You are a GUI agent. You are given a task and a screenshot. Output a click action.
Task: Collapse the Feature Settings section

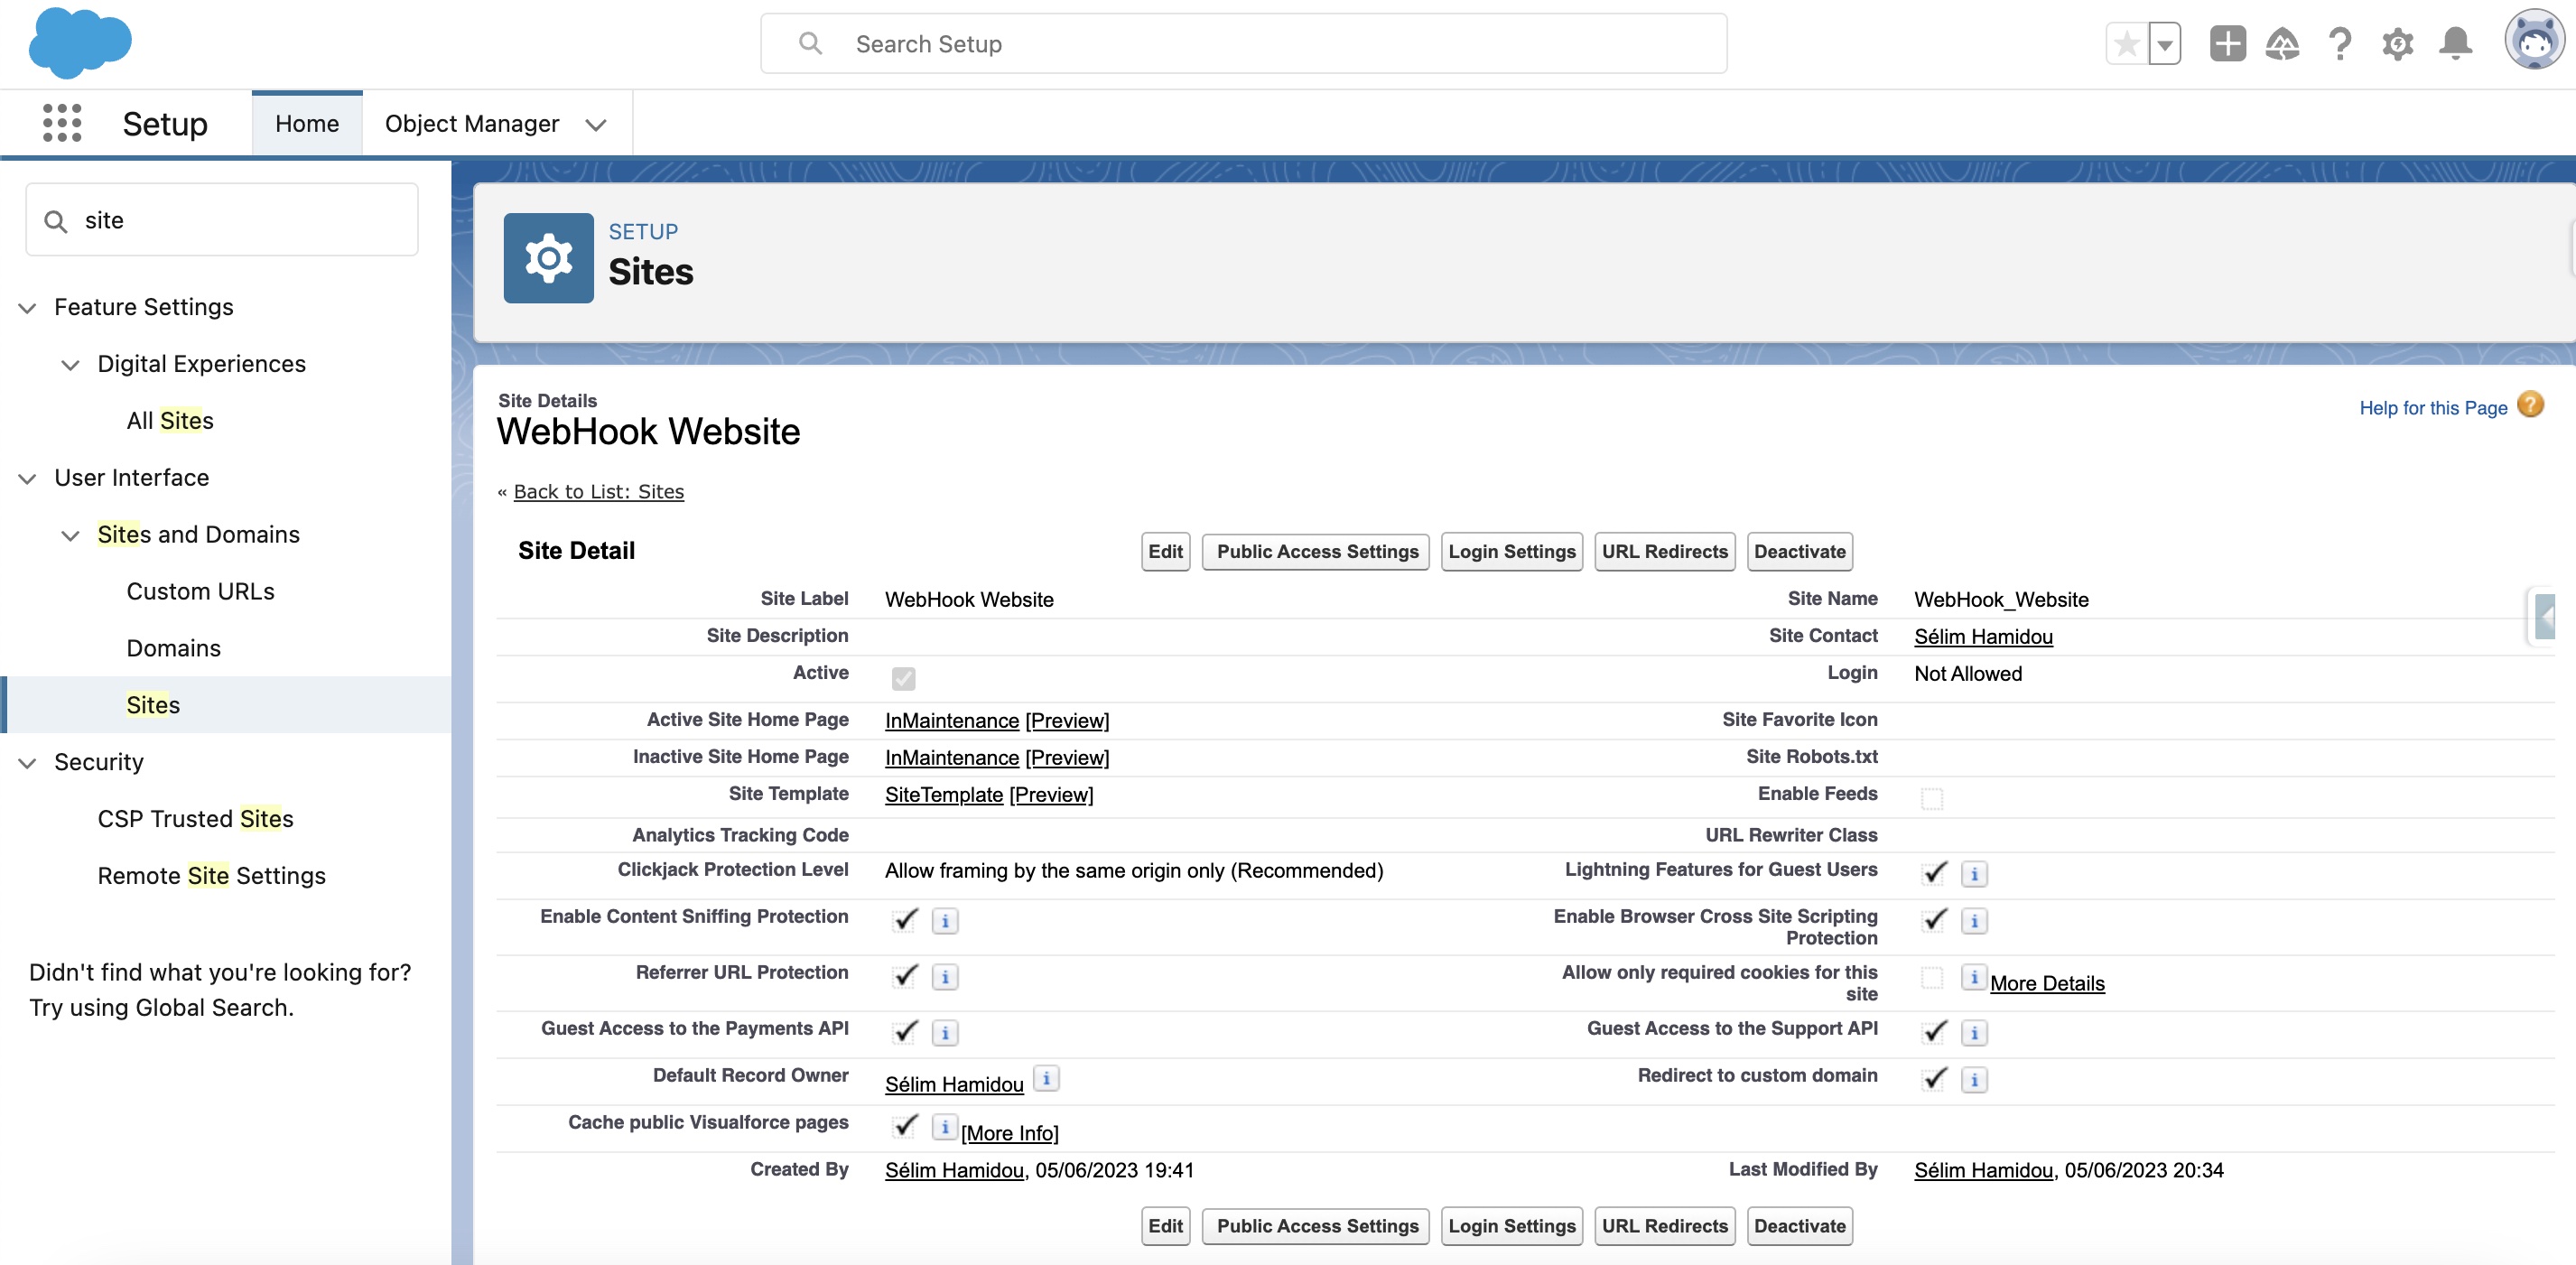[27, 308]
